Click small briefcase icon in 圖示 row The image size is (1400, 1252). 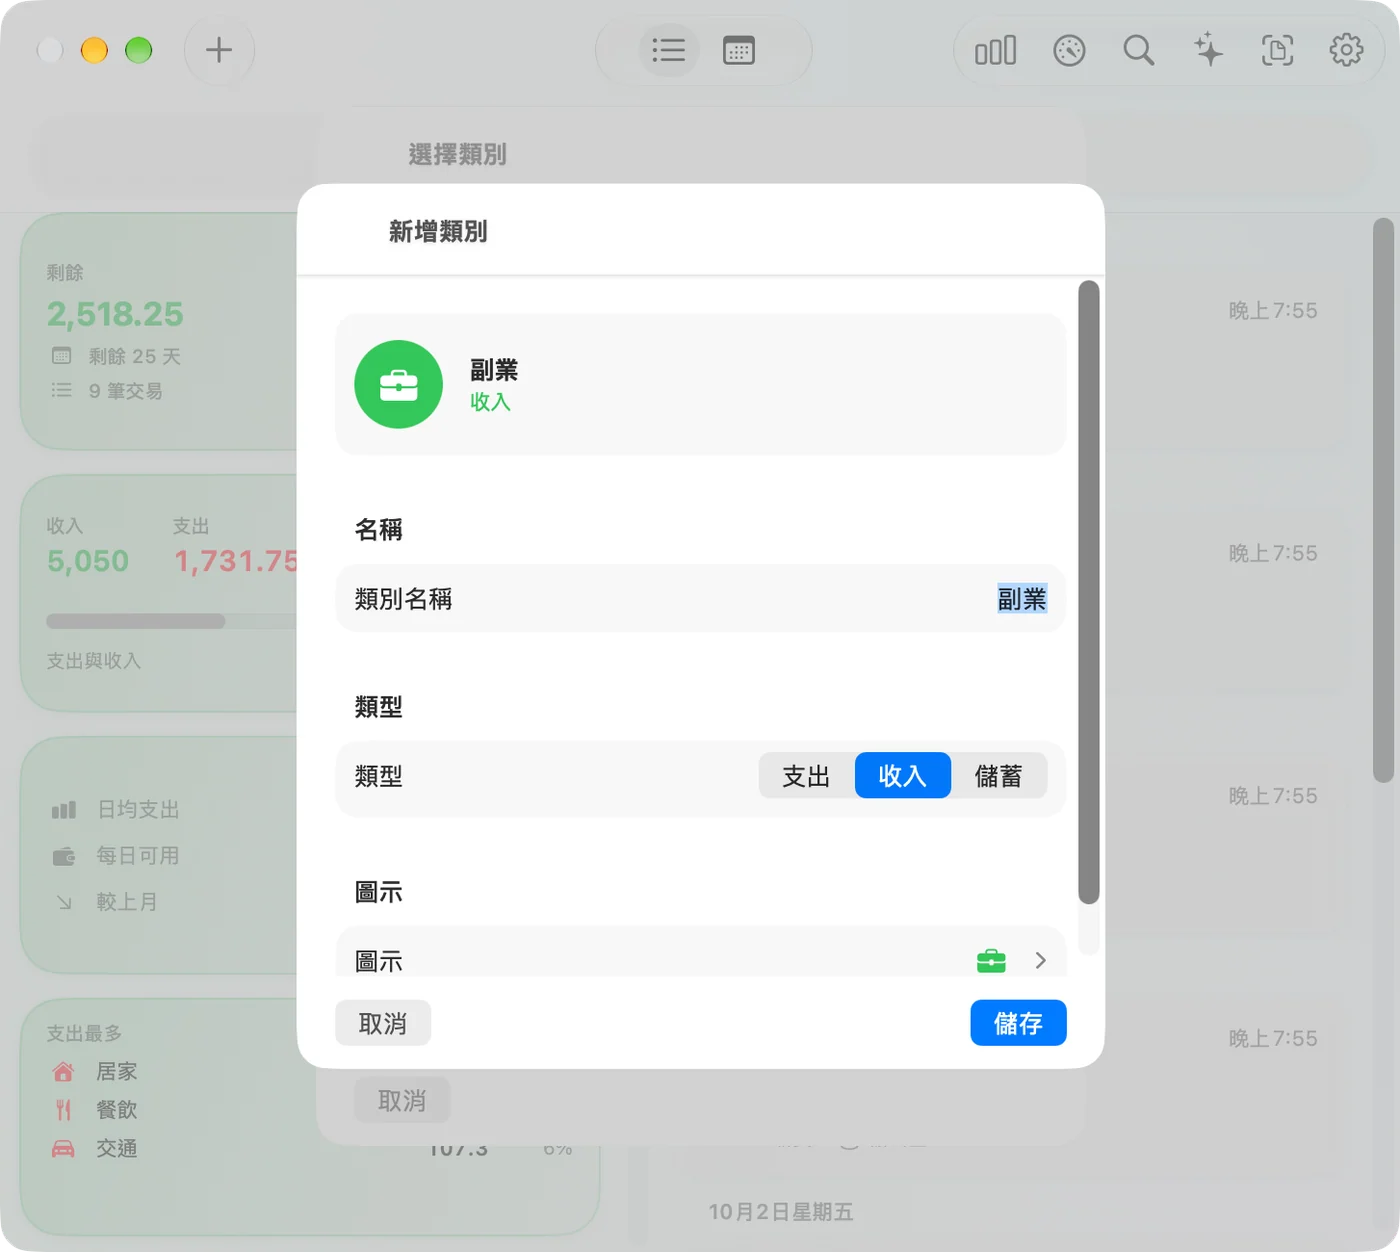pyautogui.click(x=991, y=960)
